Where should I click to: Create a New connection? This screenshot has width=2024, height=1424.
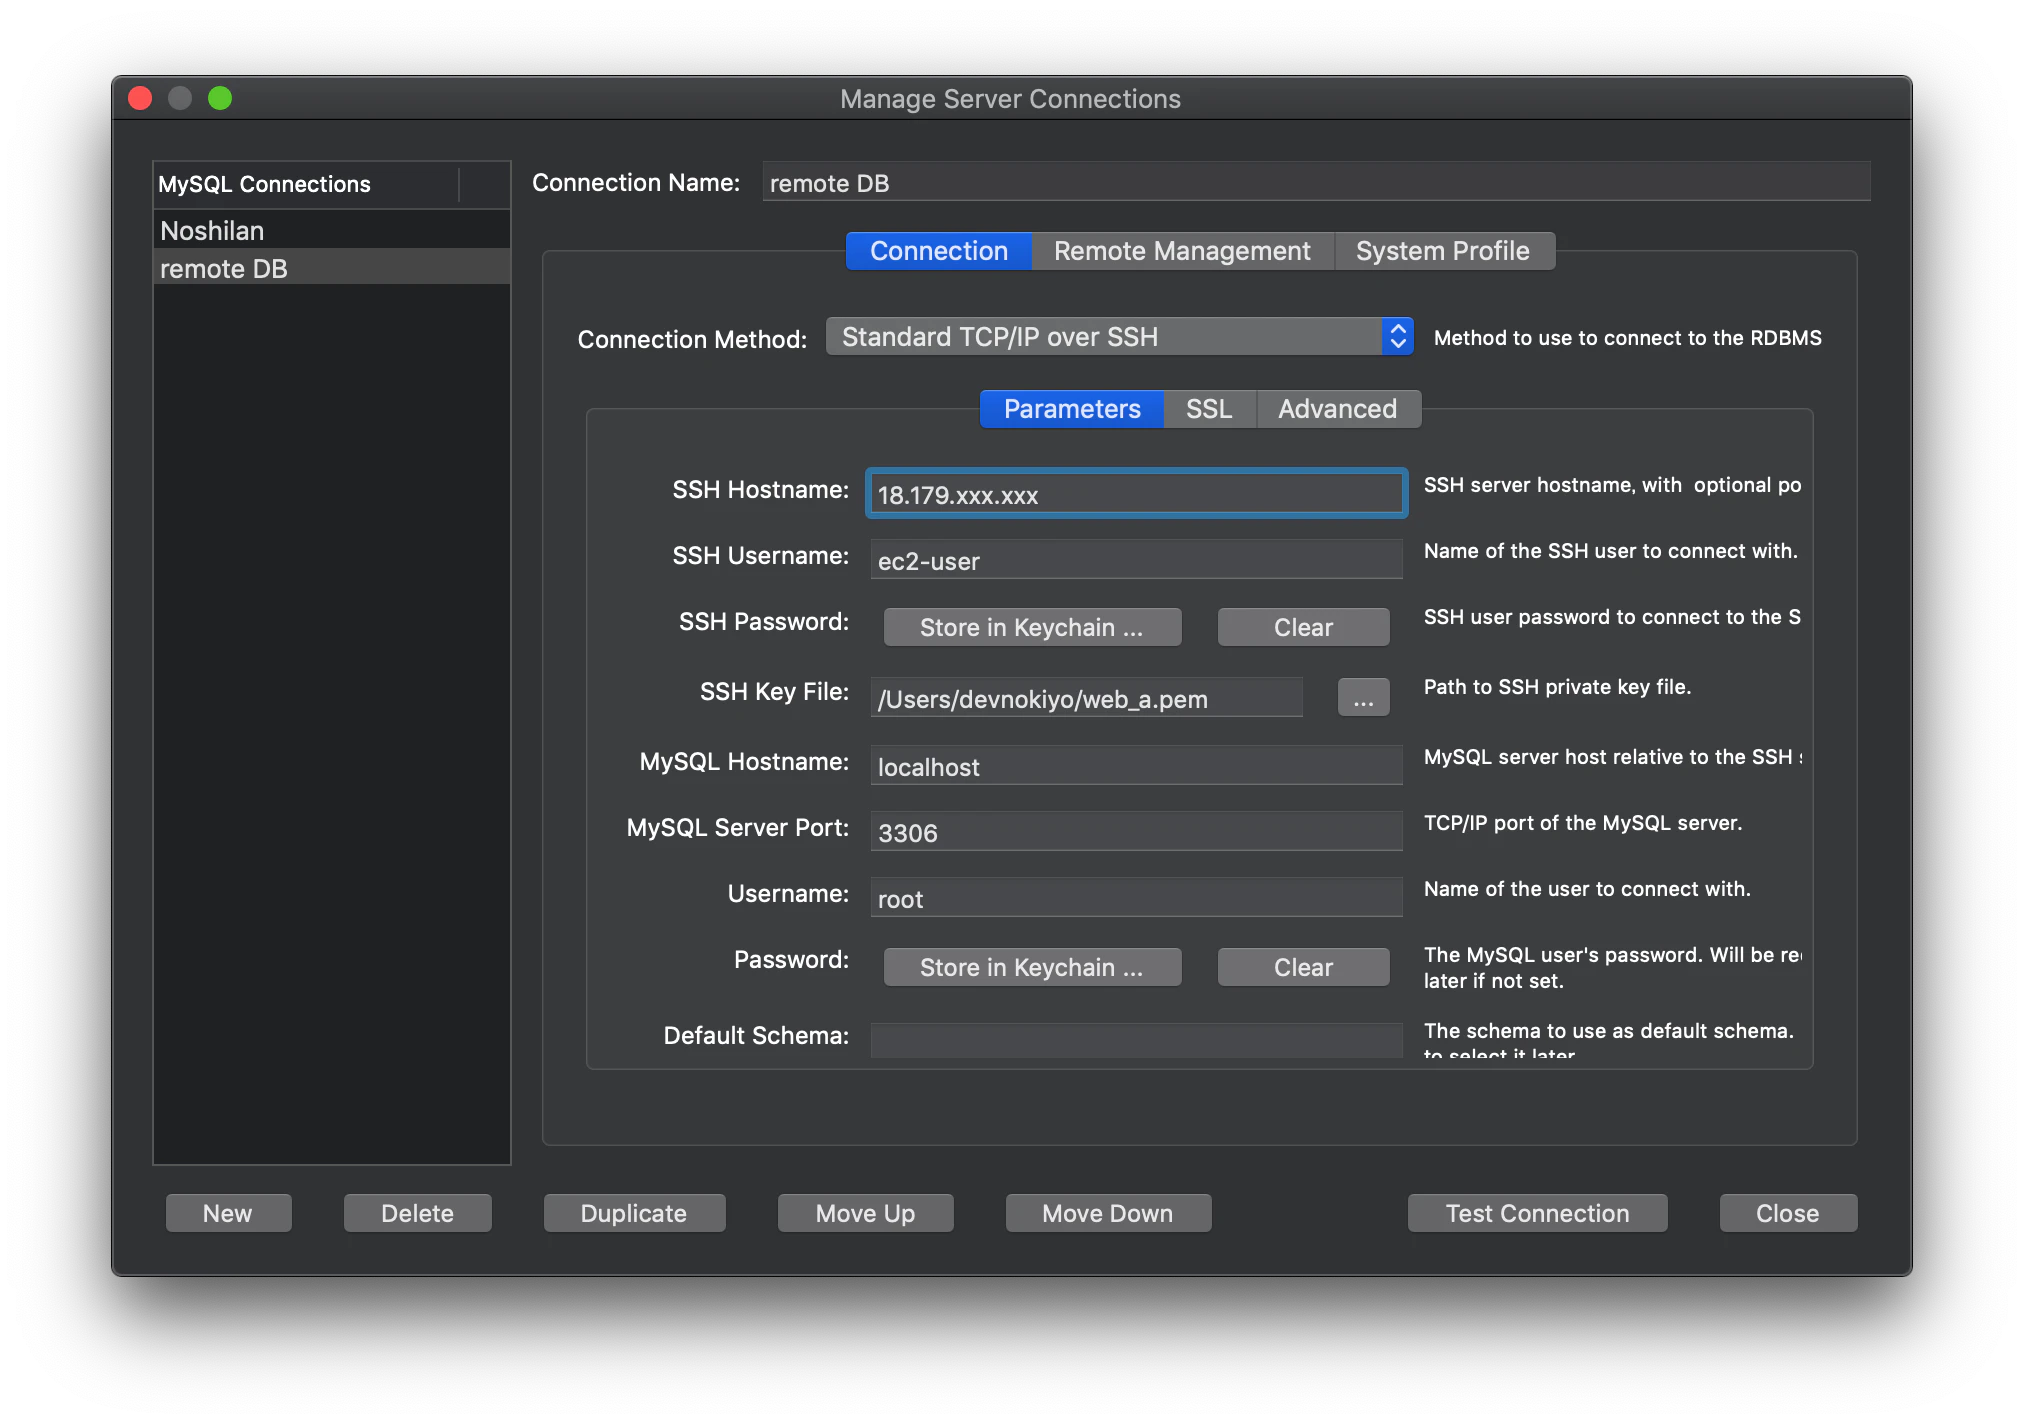pos(228,1213)
